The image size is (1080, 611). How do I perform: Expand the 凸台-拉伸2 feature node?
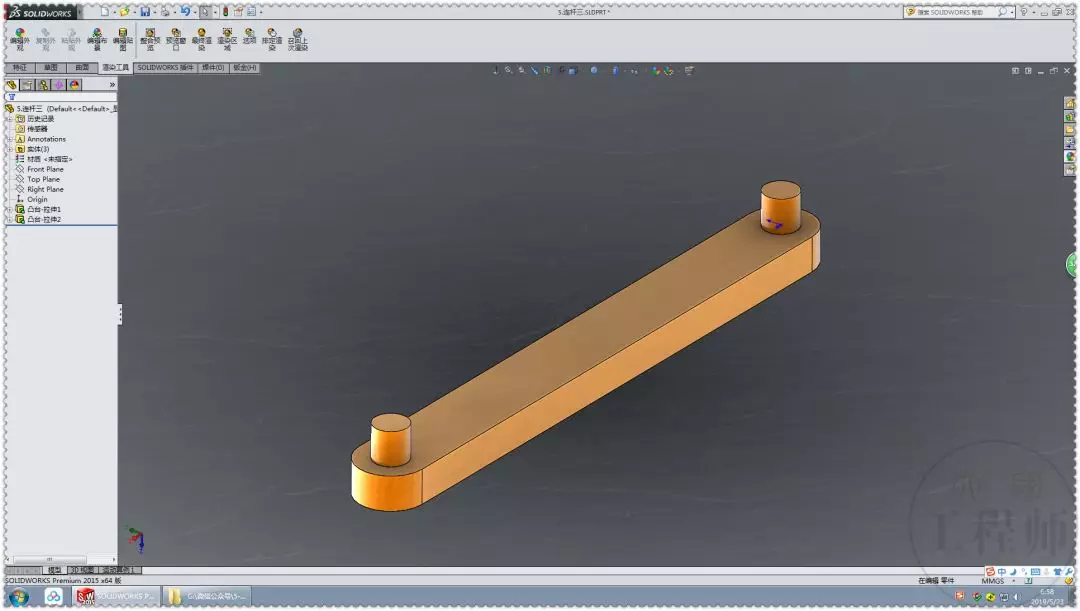(x=10, y=220)
